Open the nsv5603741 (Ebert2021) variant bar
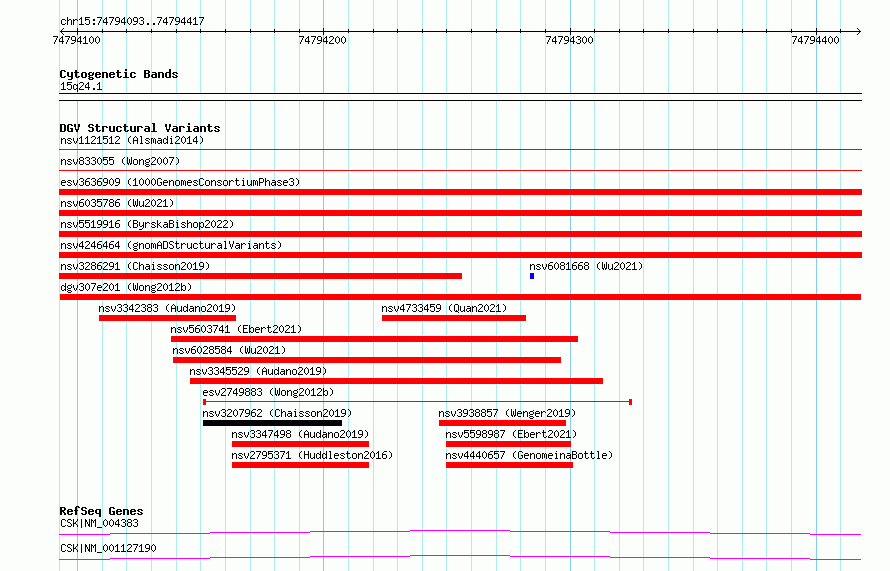The height and width of the screenshot is (571, 890). click(374, 339)
